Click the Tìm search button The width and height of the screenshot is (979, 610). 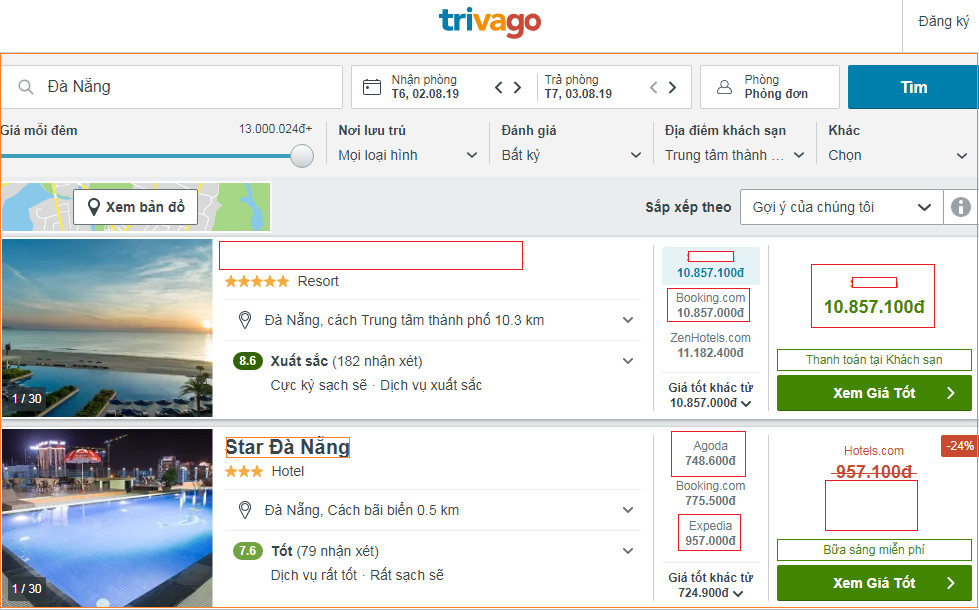click(x=913, y=87)
